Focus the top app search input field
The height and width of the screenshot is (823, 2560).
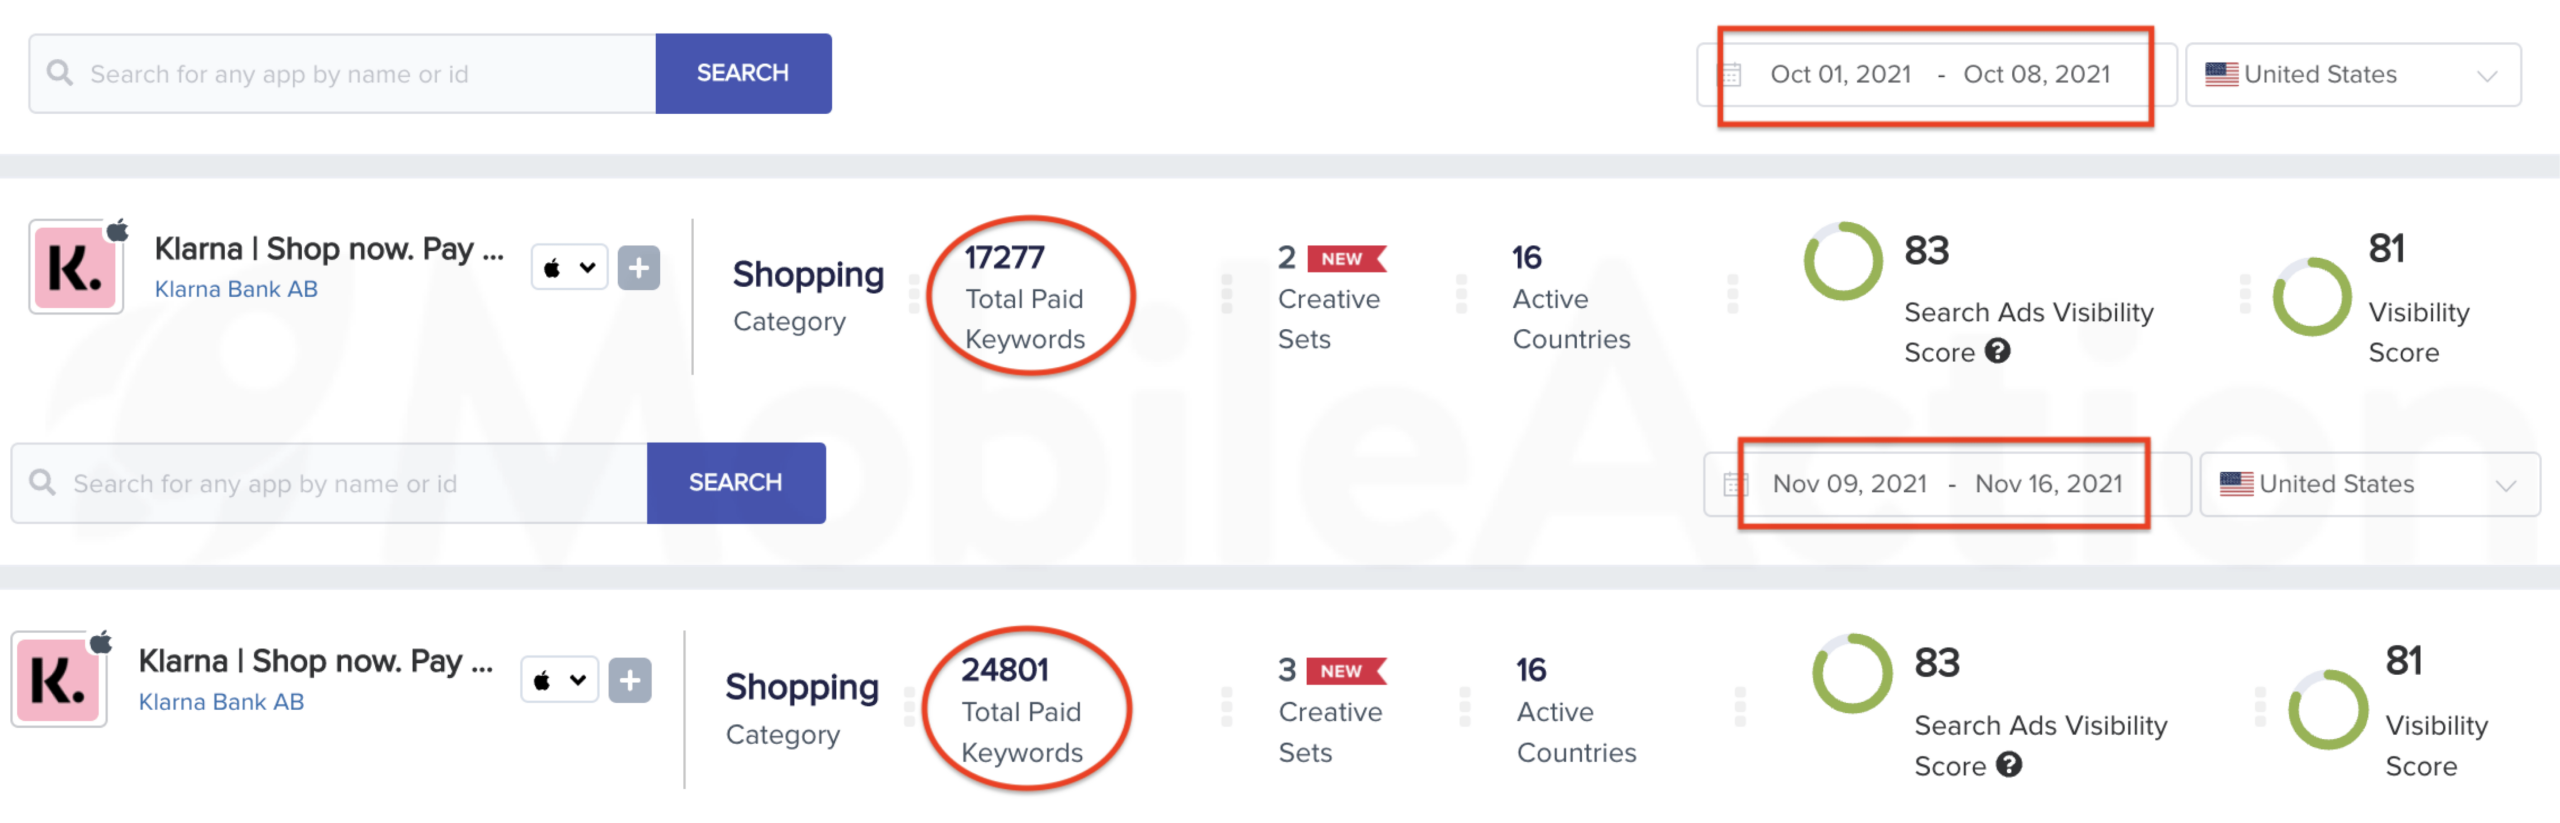coord(343,74)
